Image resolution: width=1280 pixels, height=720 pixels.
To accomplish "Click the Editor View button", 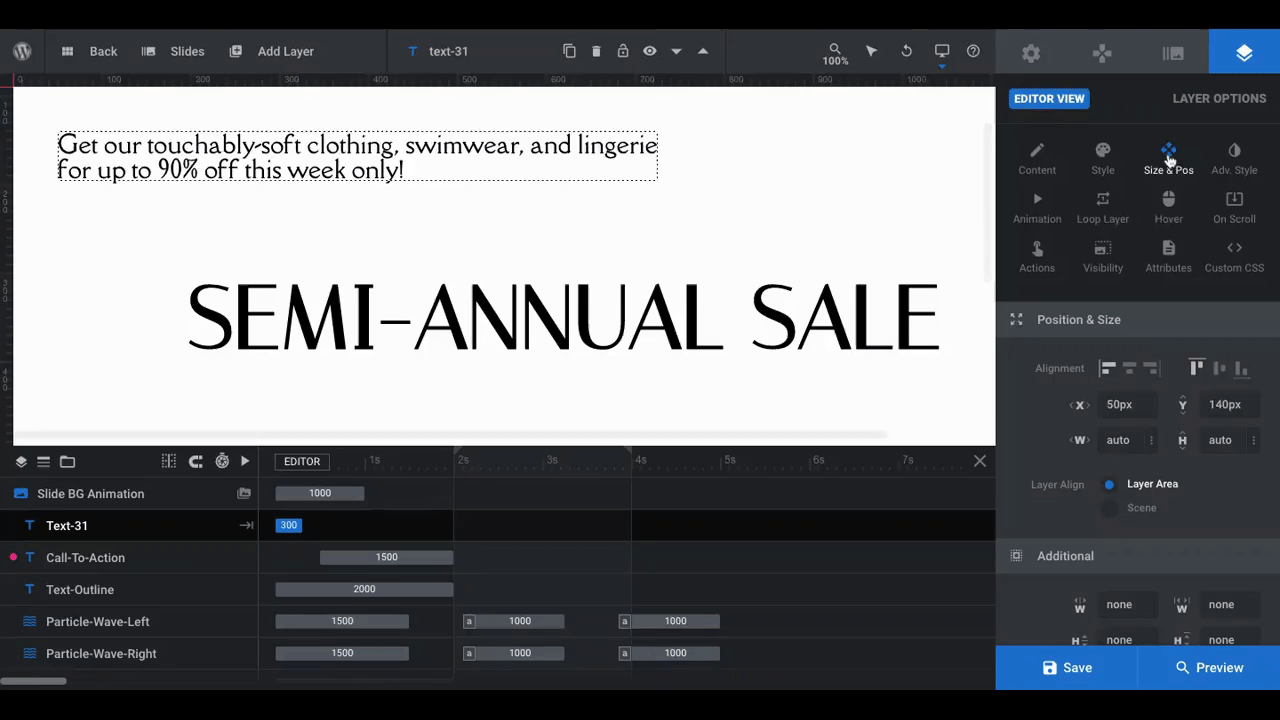I will 1049,98.
